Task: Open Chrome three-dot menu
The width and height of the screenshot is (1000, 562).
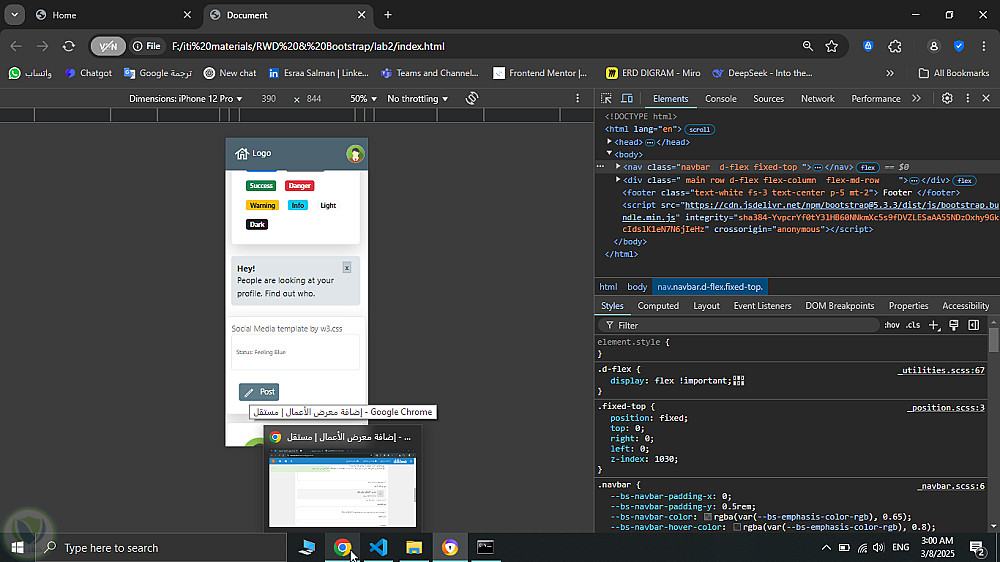Action: pyautogui.click(x=984, y=46)
